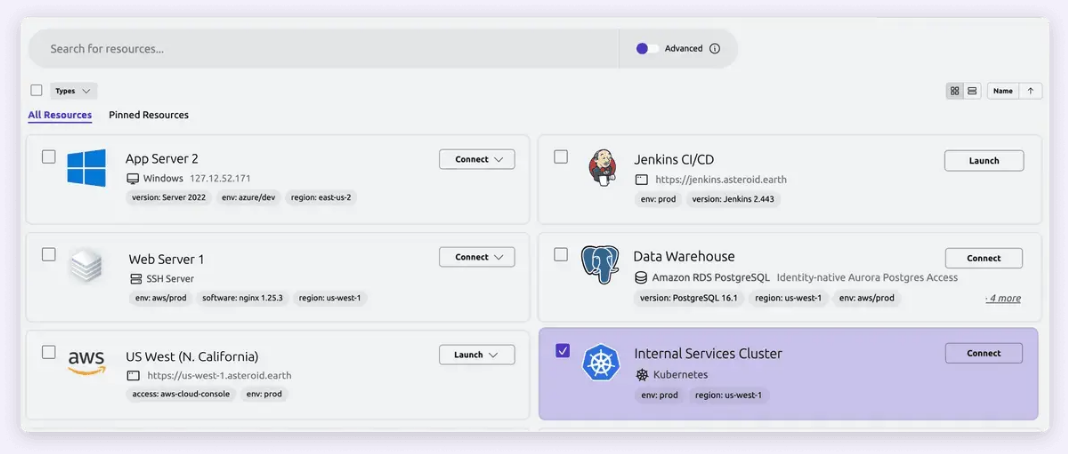
Task: Click the https://jenkins.asteroid.earth address
Action: coord(721,180)
